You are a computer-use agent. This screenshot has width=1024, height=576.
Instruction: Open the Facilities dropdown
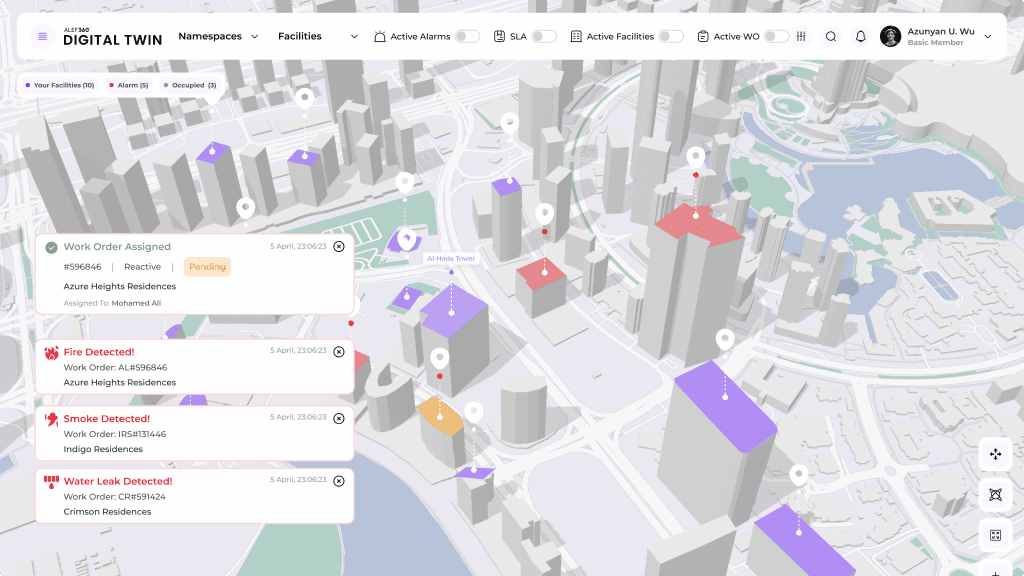coord(317,37)
